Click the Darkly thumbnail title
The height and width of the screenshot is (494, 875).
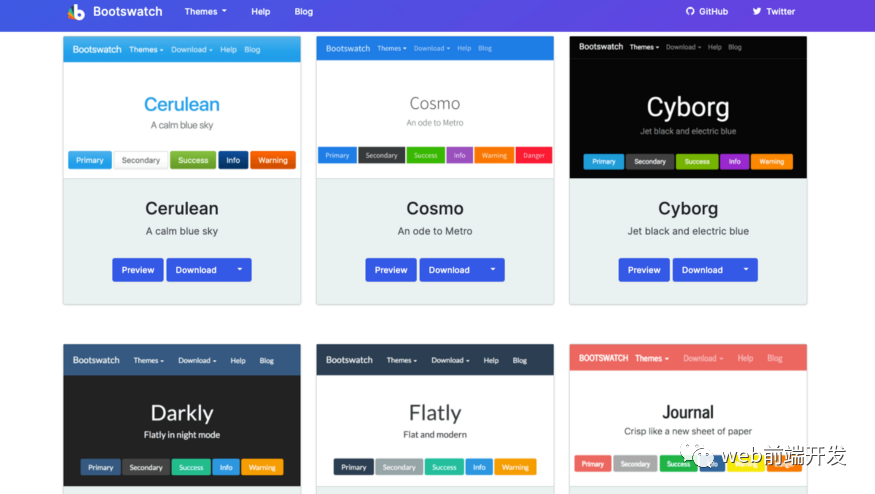pos(182,413)
